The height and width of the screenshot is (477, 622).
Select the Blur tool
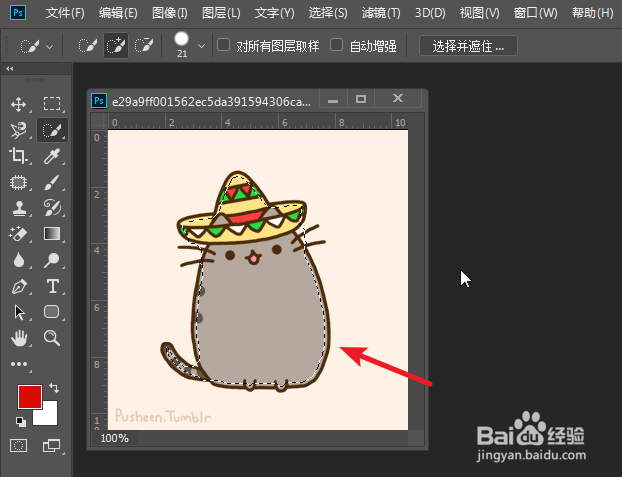pos(19,260)
